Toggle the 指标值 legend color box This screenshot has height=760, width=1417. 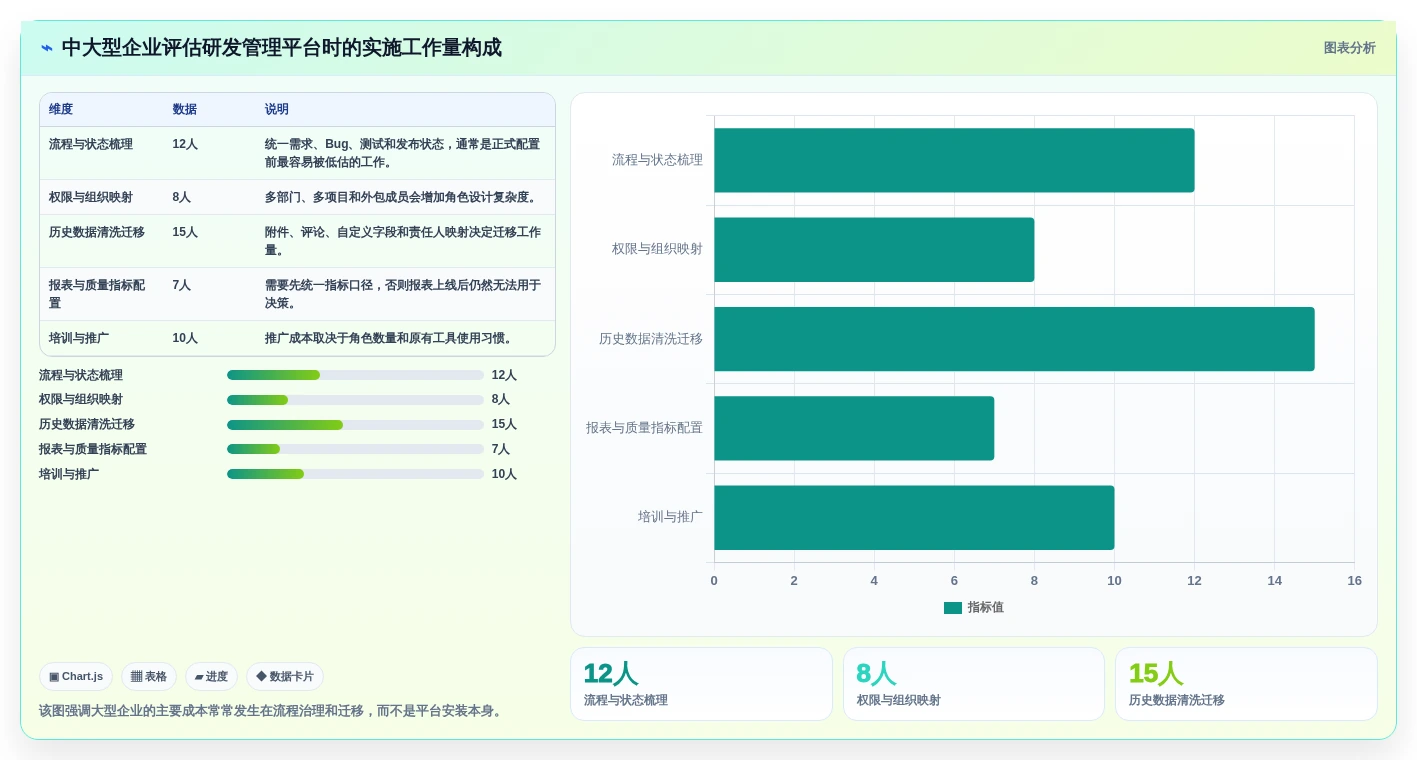(953, 608)
